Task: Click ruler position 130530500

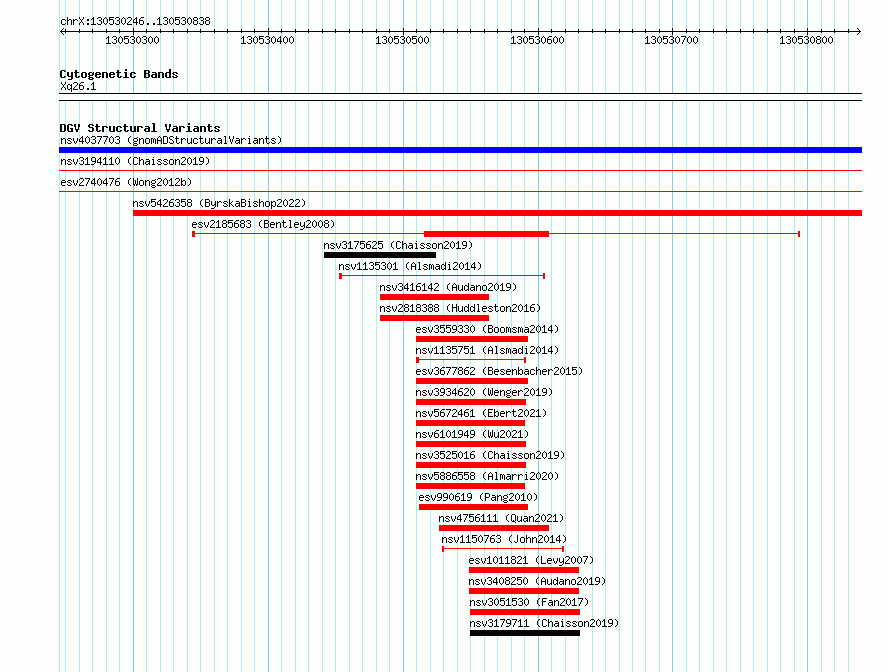Action: coord(402,40)
